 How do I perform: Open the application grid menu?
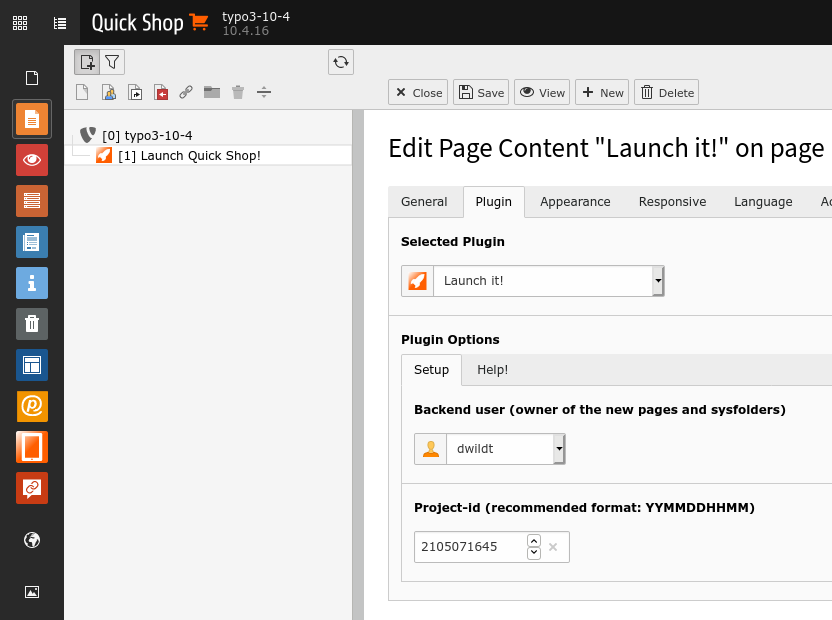(x=20, y=23)
